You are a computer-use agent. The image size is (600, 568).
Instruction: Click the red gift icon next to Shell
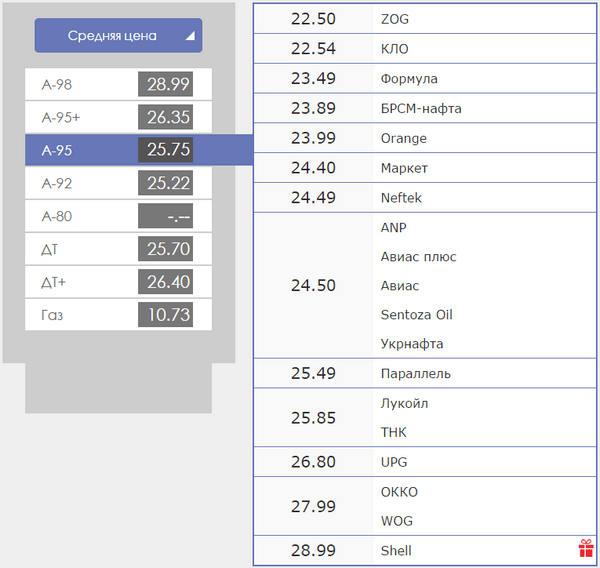(586, 548)
